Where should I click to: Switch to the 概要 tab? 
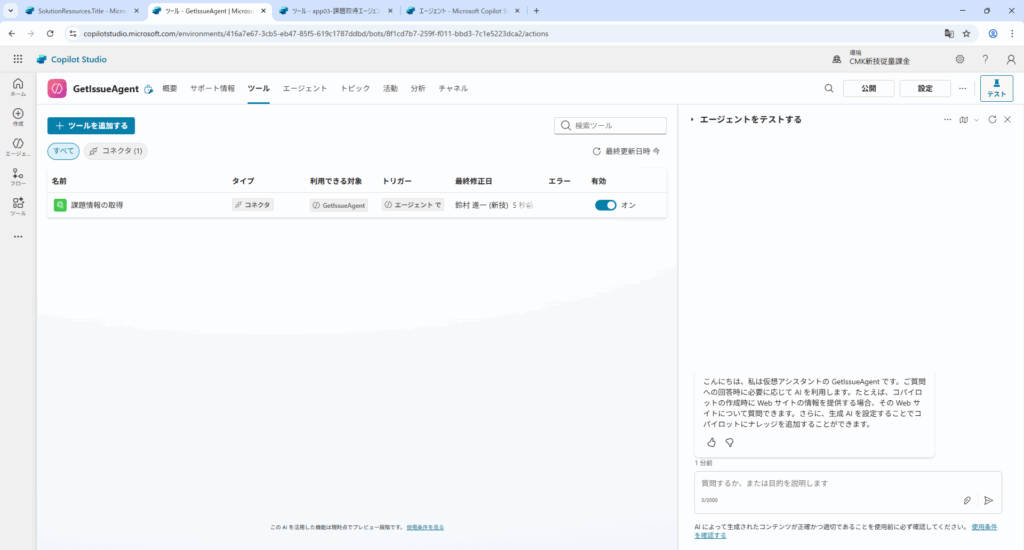pos(170,88)
